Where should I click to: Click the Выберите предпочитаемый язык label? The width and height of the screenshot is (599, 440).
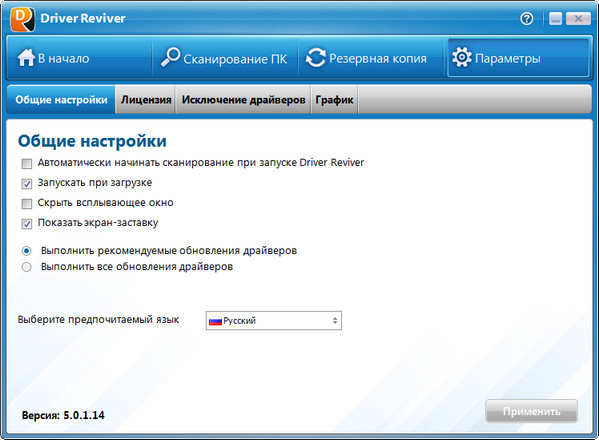98,319
